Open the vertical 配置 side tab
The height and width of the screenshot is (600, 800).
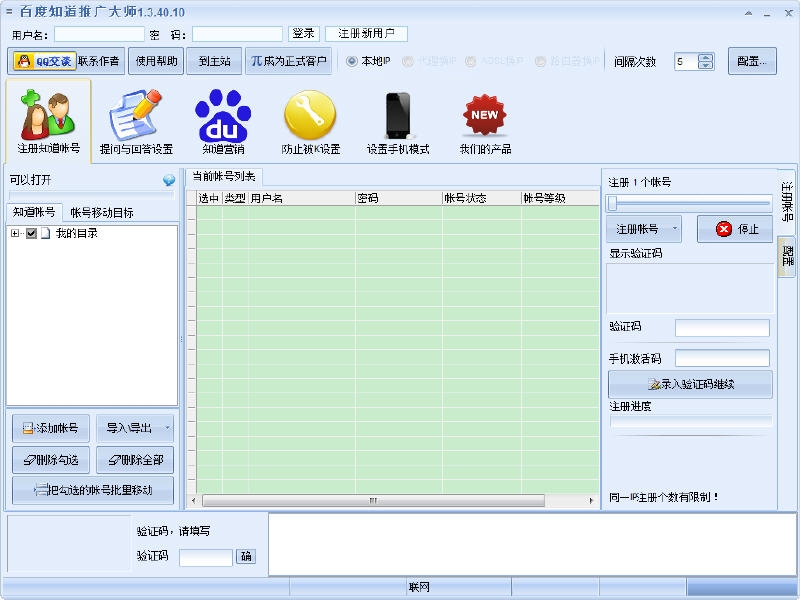point(787,256)
